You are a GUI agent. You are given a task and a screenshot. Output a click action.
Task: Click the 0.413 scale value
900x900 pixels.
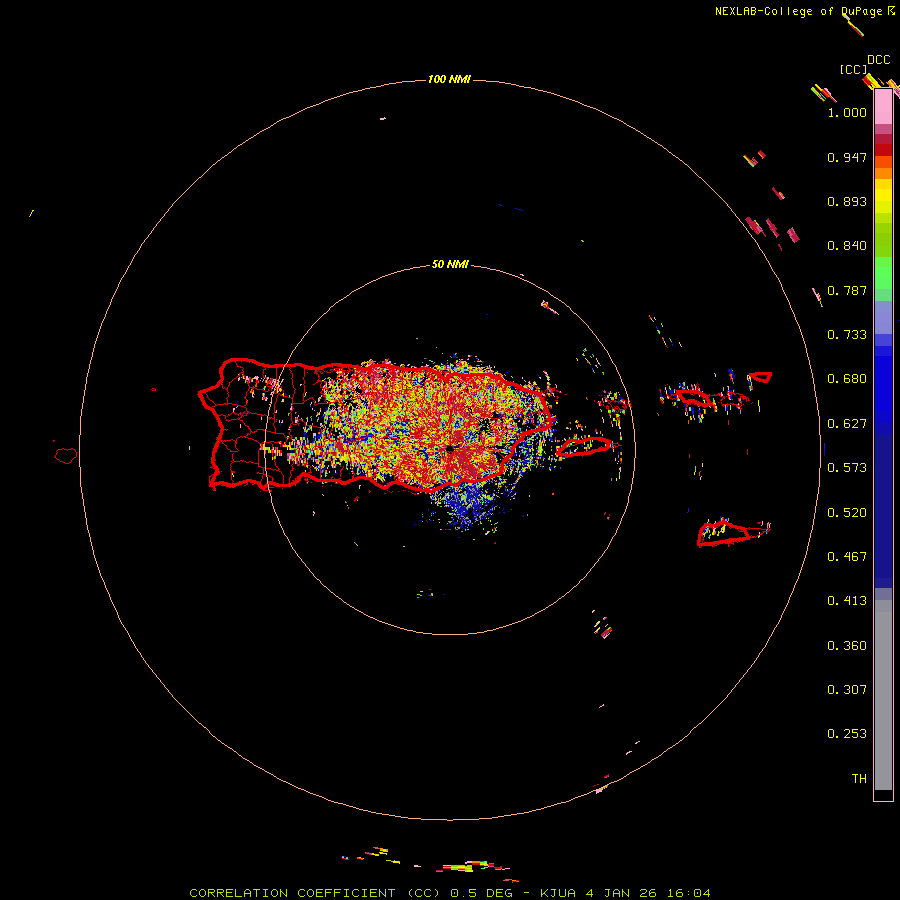[x=847, y=601]
